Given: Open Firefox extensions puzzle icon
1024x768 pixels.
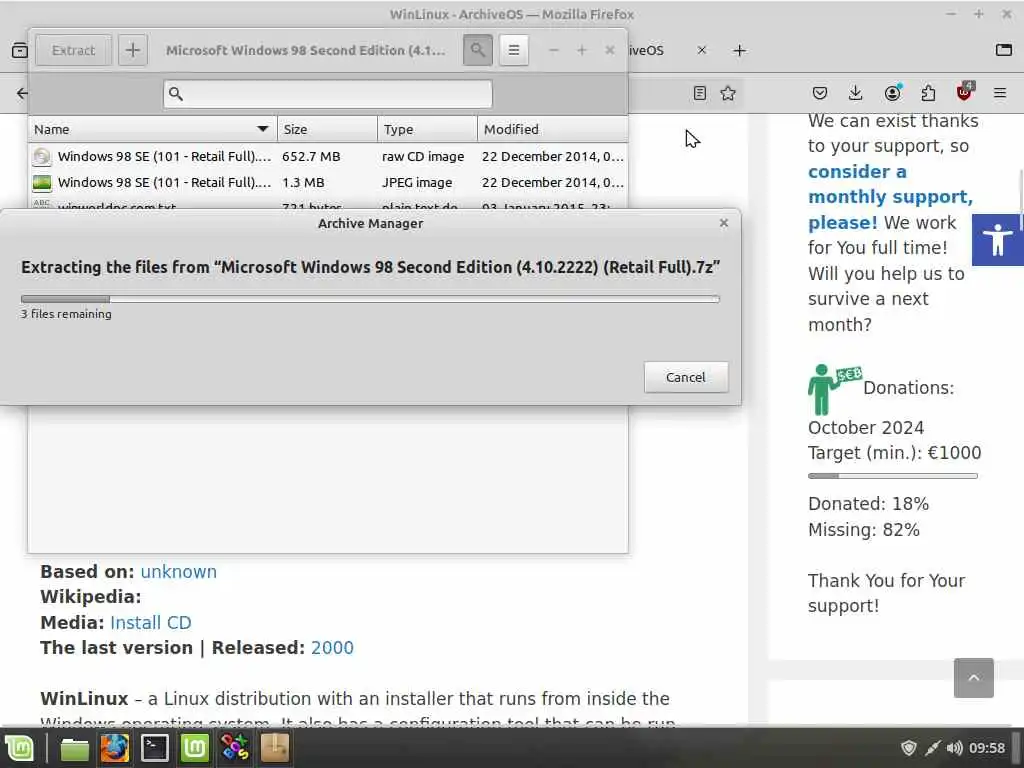Looking at the screenshot, I should (x=928, y=93).
